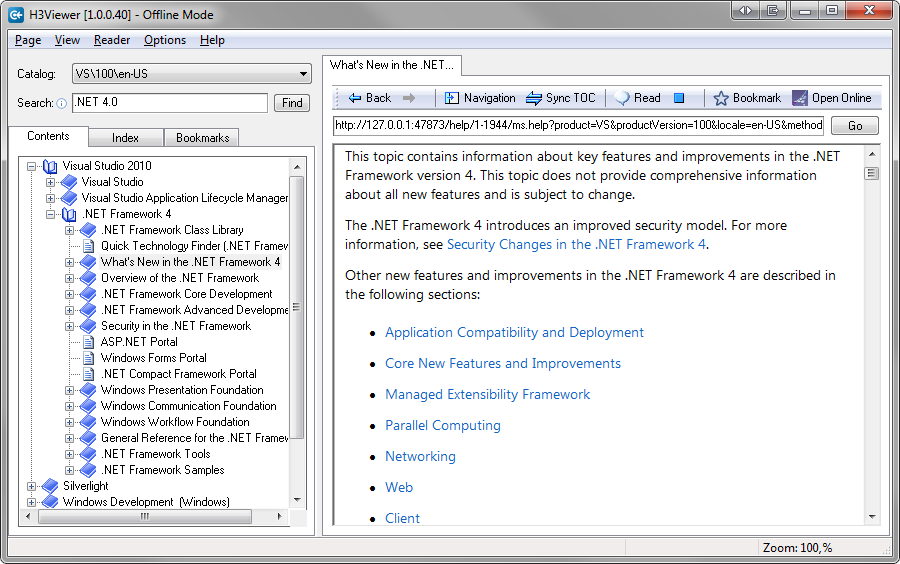The height and width of the screenshot is (564, 900).
Task: Open the Reader menu
Action: point(112,40)
